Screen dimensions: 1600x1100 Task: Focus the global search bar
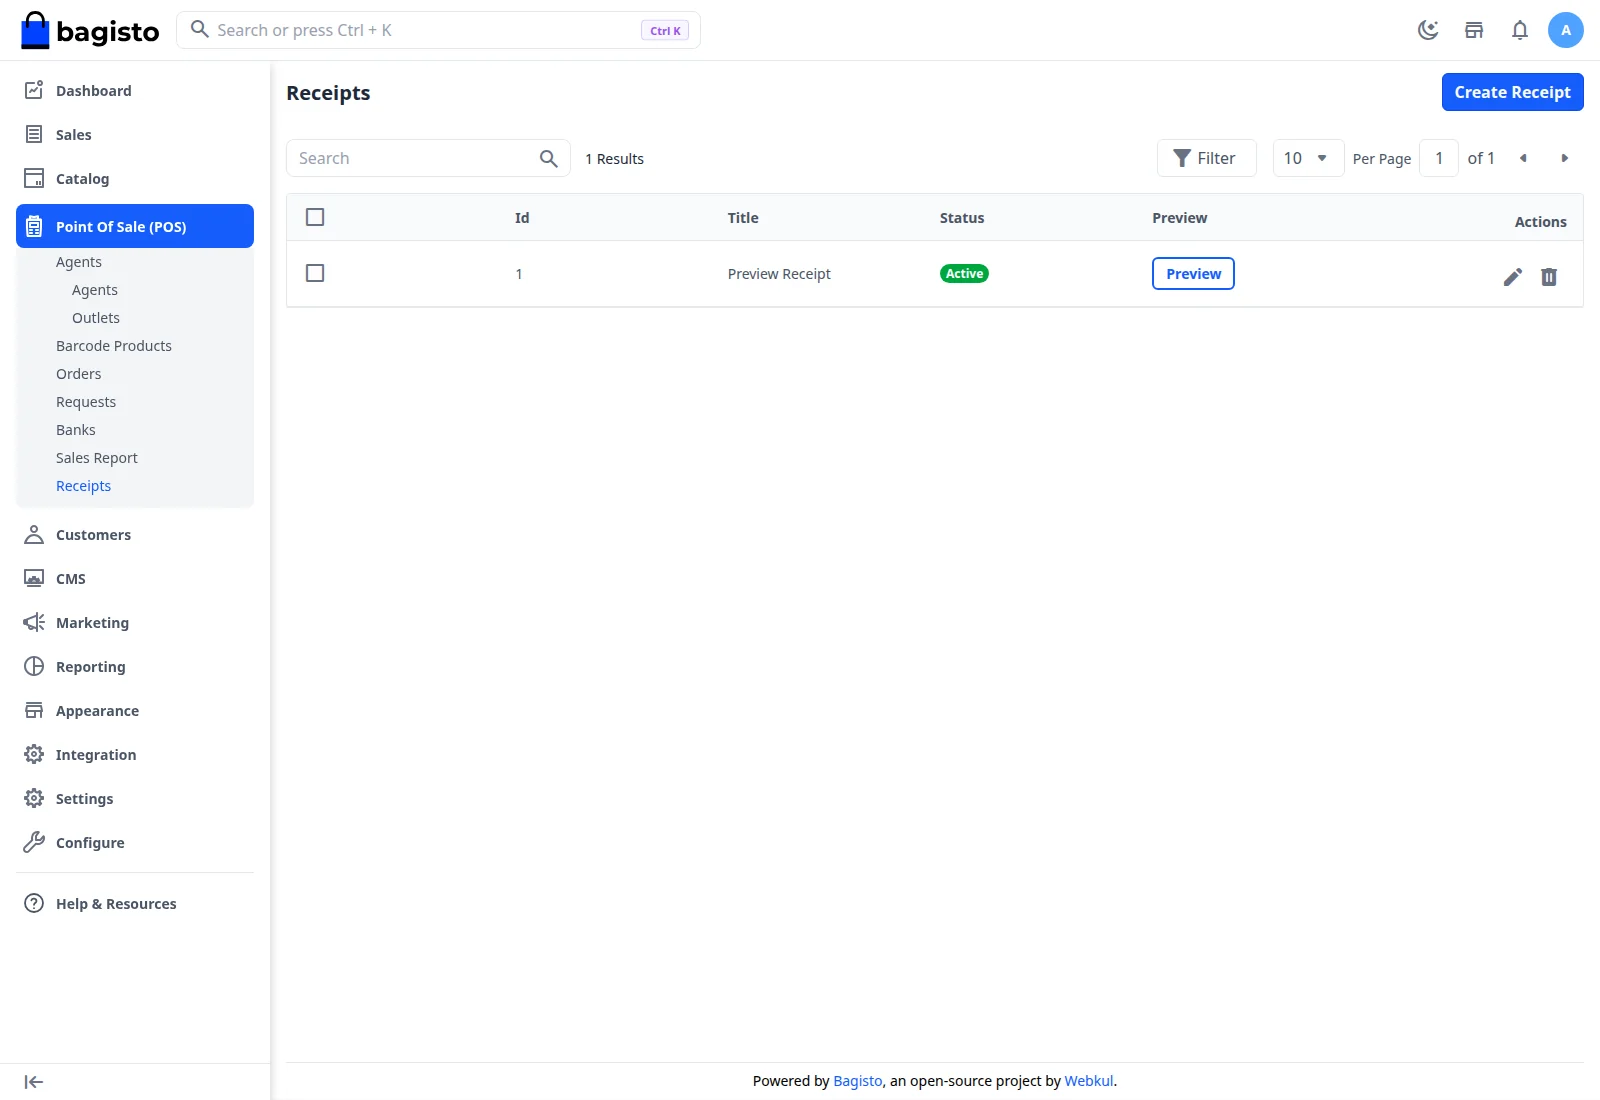tap(438, 30)
